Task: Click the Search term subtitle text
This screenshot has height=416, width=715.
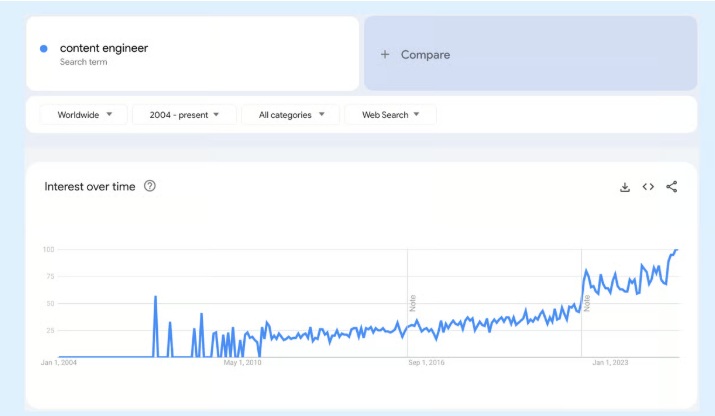Action: [83, 62]
